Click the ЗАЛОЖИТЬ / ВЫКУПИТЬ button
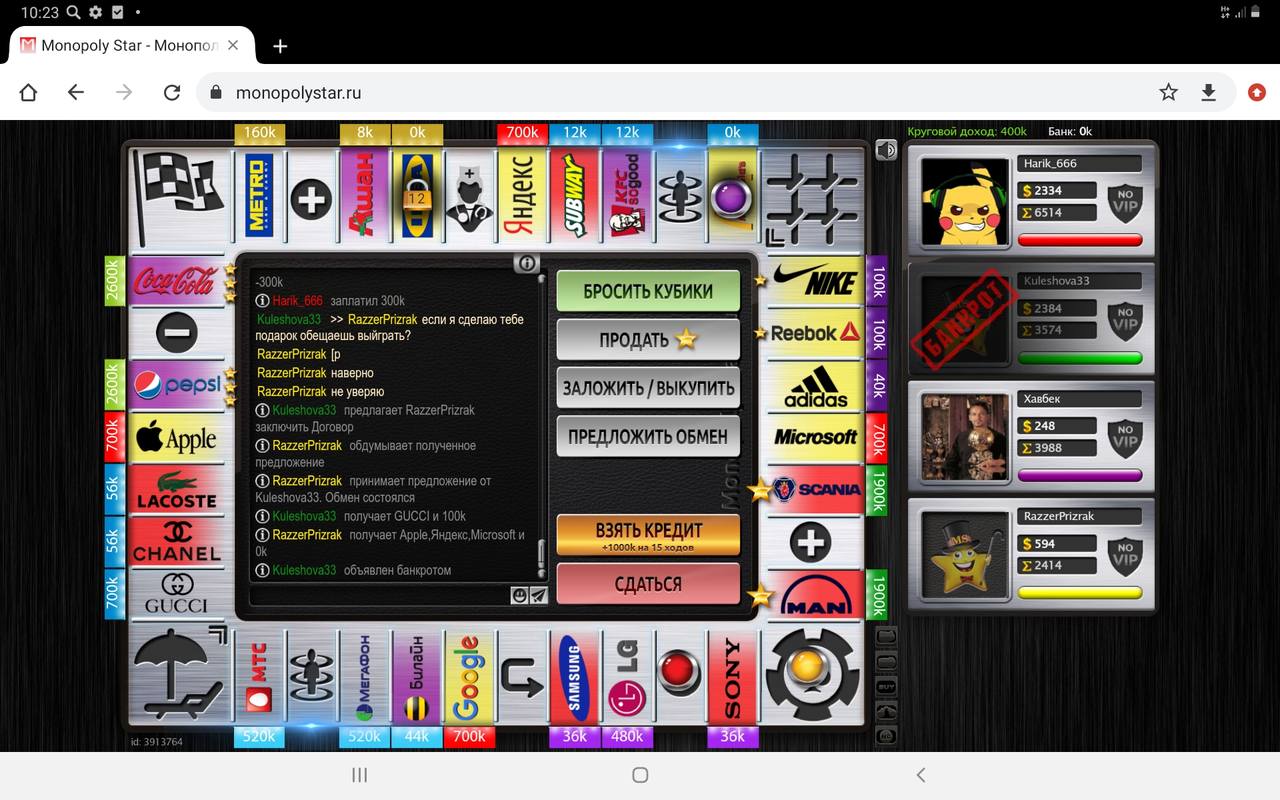The image size is (1280, 800). pyautogui.click(x=648, y=388)
